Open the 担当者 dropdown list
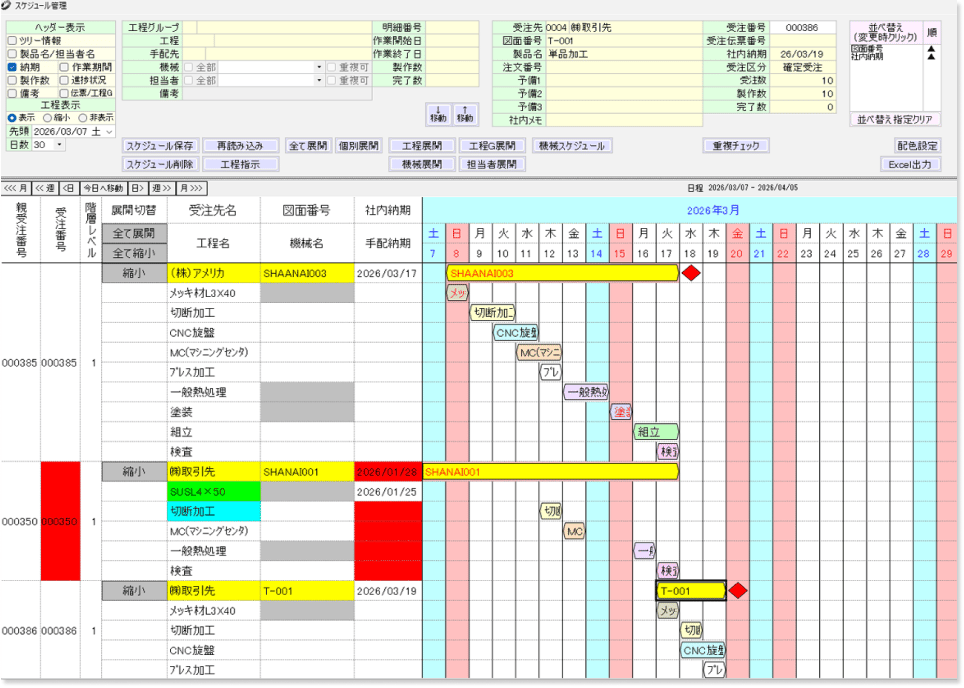The height and width of the screenshot is (688, 964). tap(319, 81)
